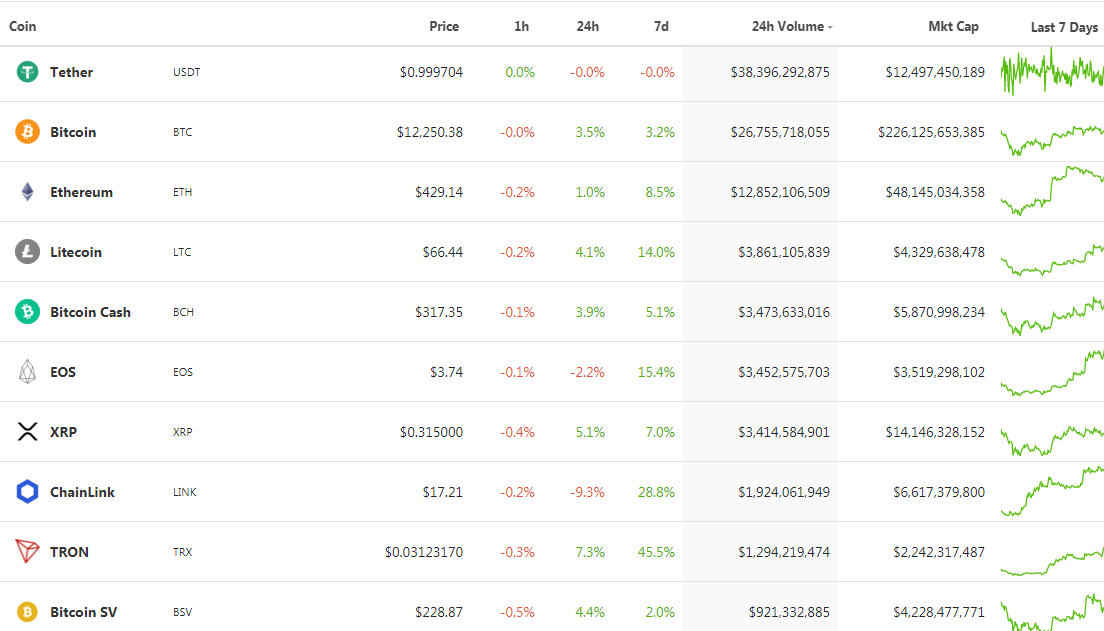This screenshot has width=1104, height=631.
Task: Click the green Bitcoin Cash logo icon
Action: (x=27, y=312)
